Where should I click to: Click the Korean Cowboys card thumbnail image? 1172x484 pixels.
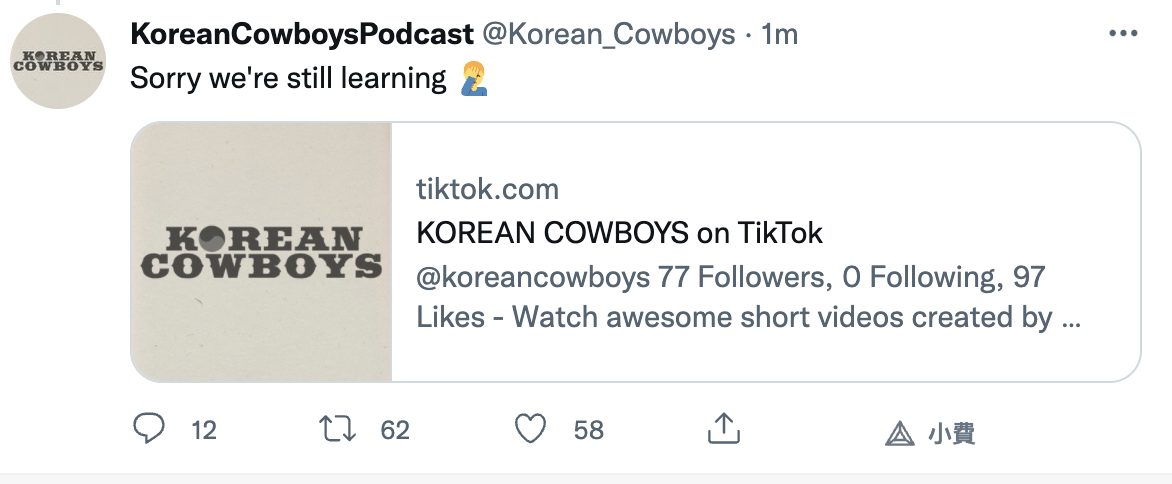click(261, 252)
